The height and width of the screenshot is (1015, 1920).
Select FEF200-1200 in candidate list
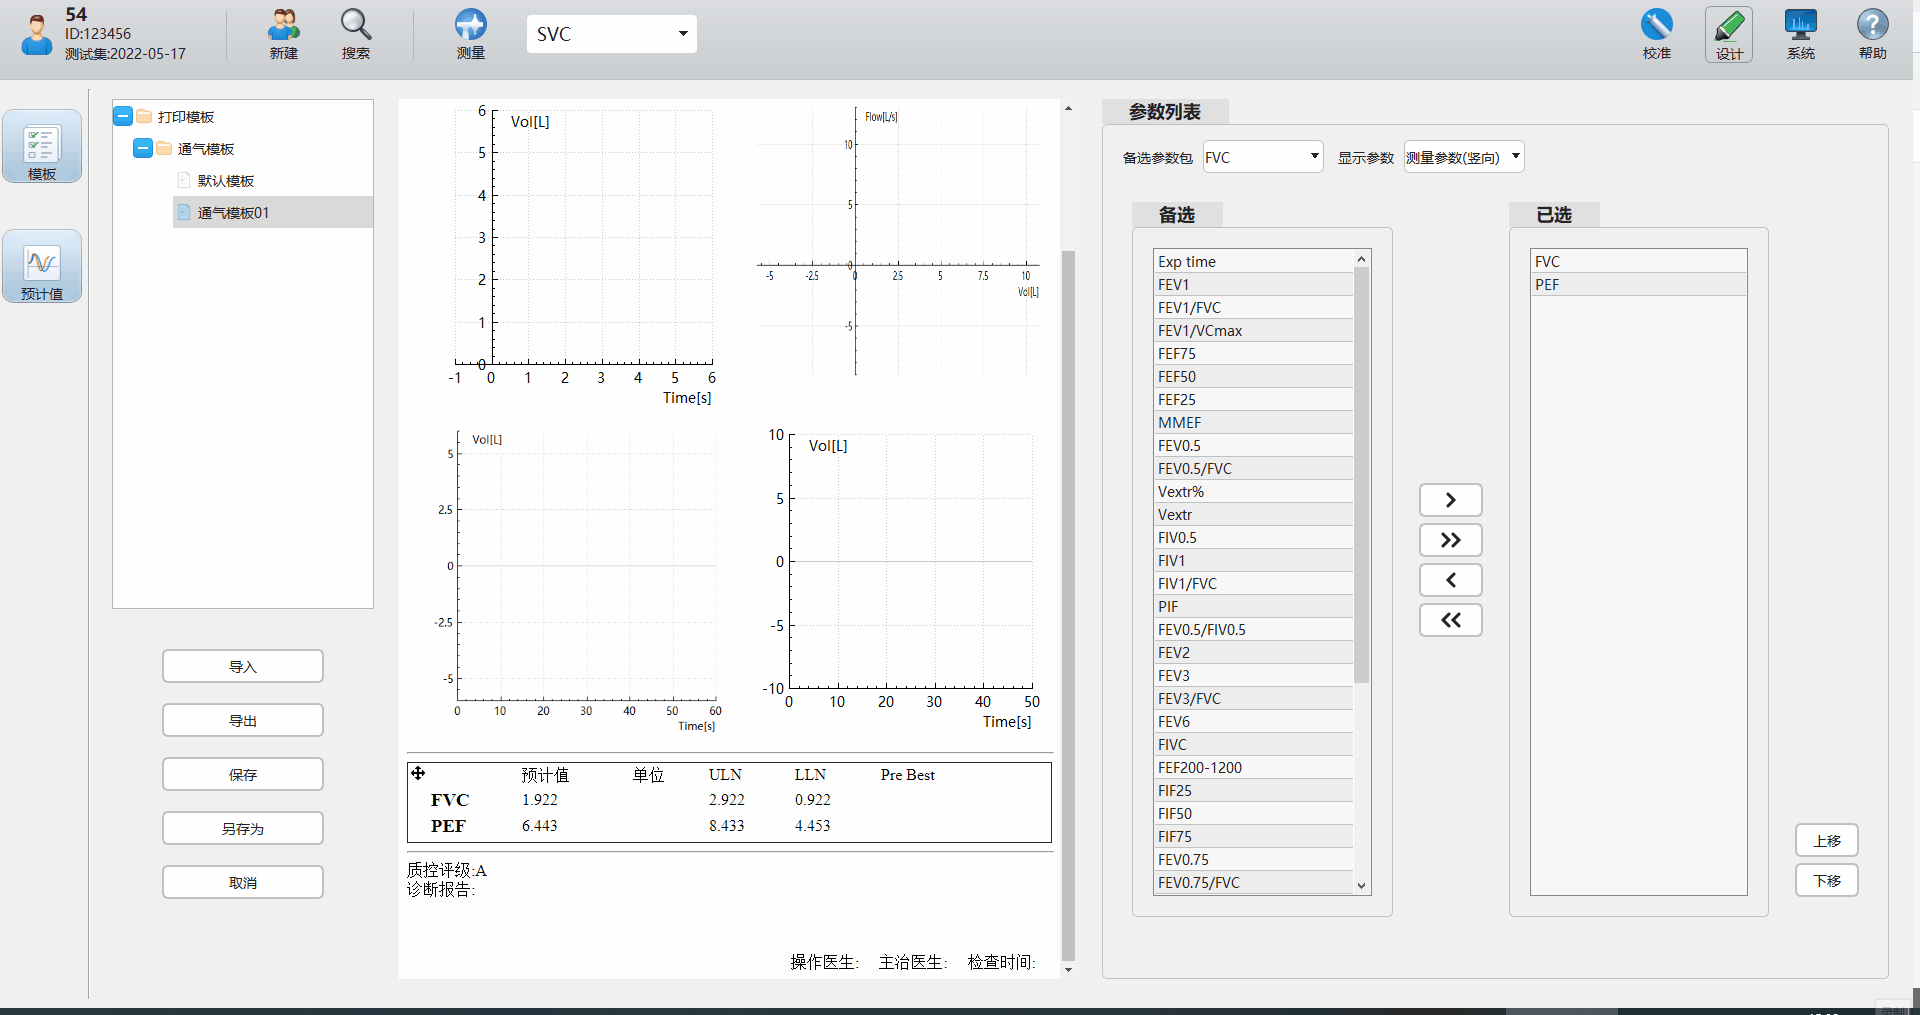[x=1254, y=767]
